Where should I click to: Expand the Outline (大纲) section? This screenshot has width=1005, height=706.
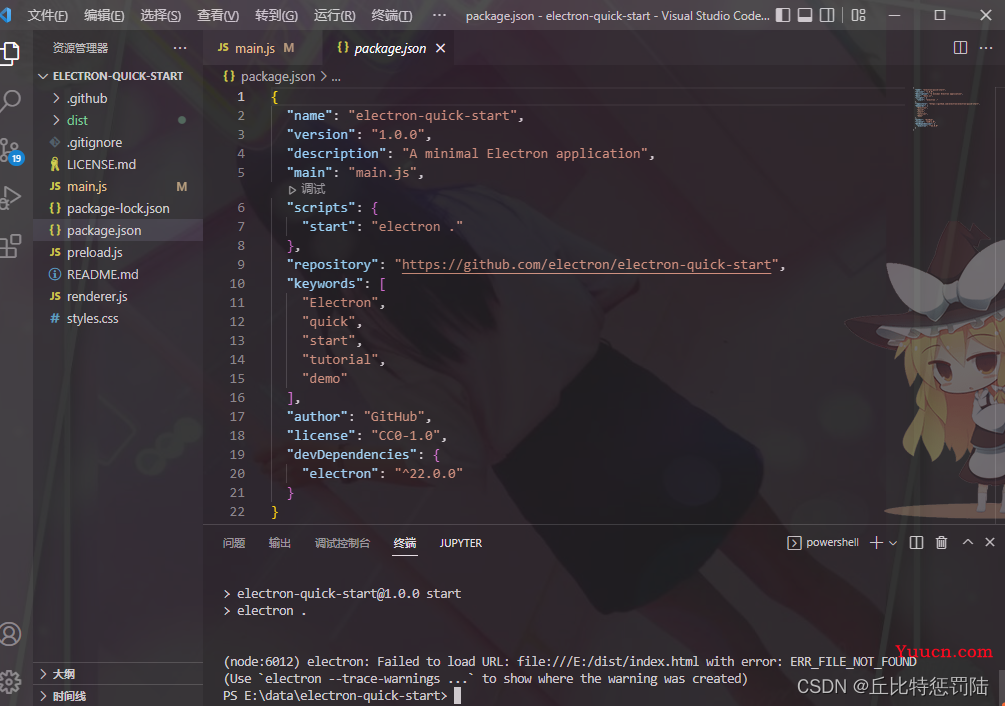click(118, 674)
